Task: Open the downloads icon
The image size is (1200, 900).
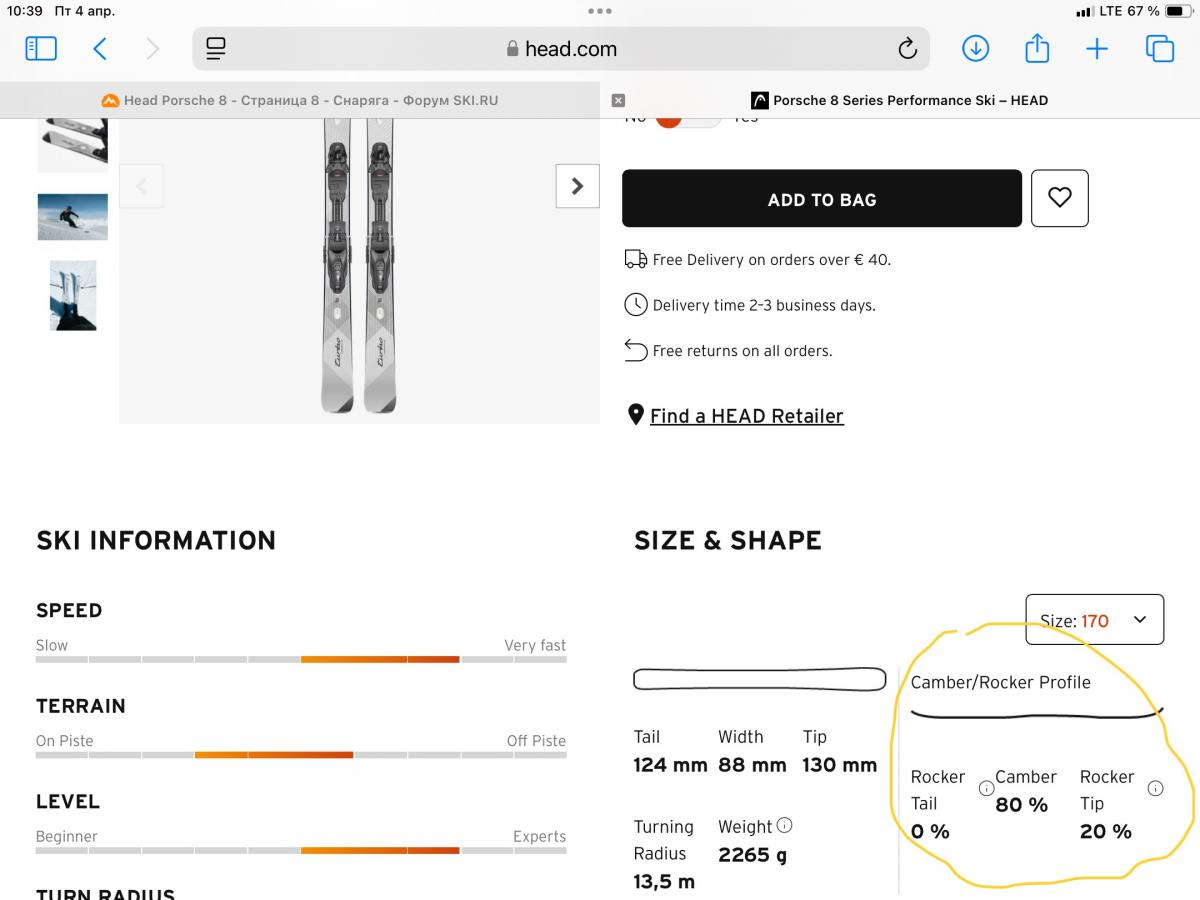Action: tap(975, 48)
